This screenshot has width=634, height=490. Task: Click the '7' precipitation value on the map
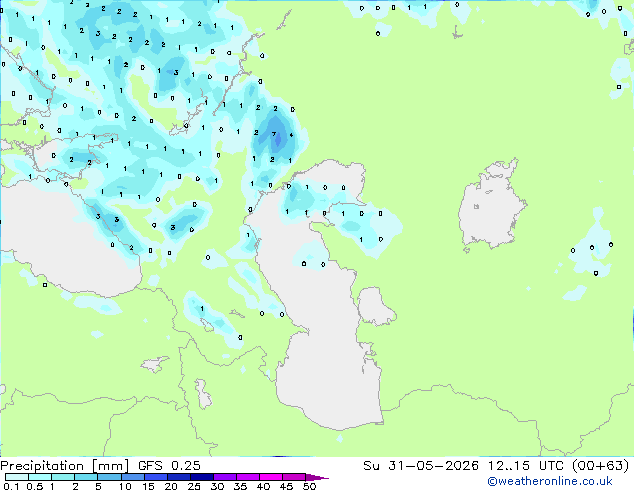[x=274, y=134]
